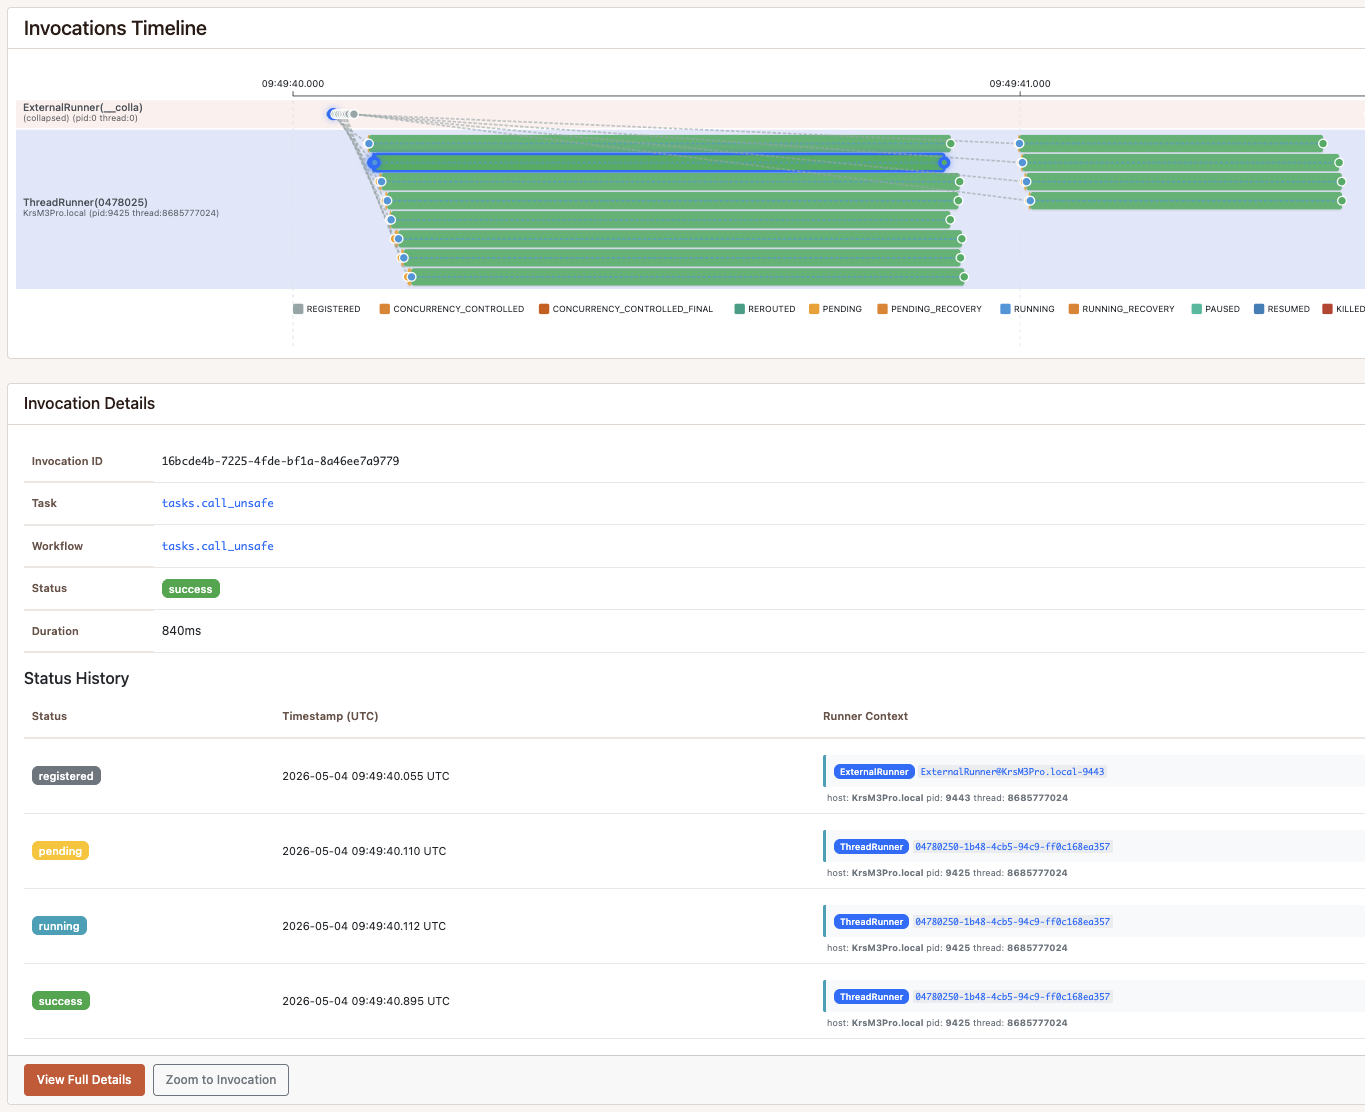This screenshot has height=1112, width=1365.
Task: Select the blue-outlined highlighted invocation bar
Action: point(658,163)
